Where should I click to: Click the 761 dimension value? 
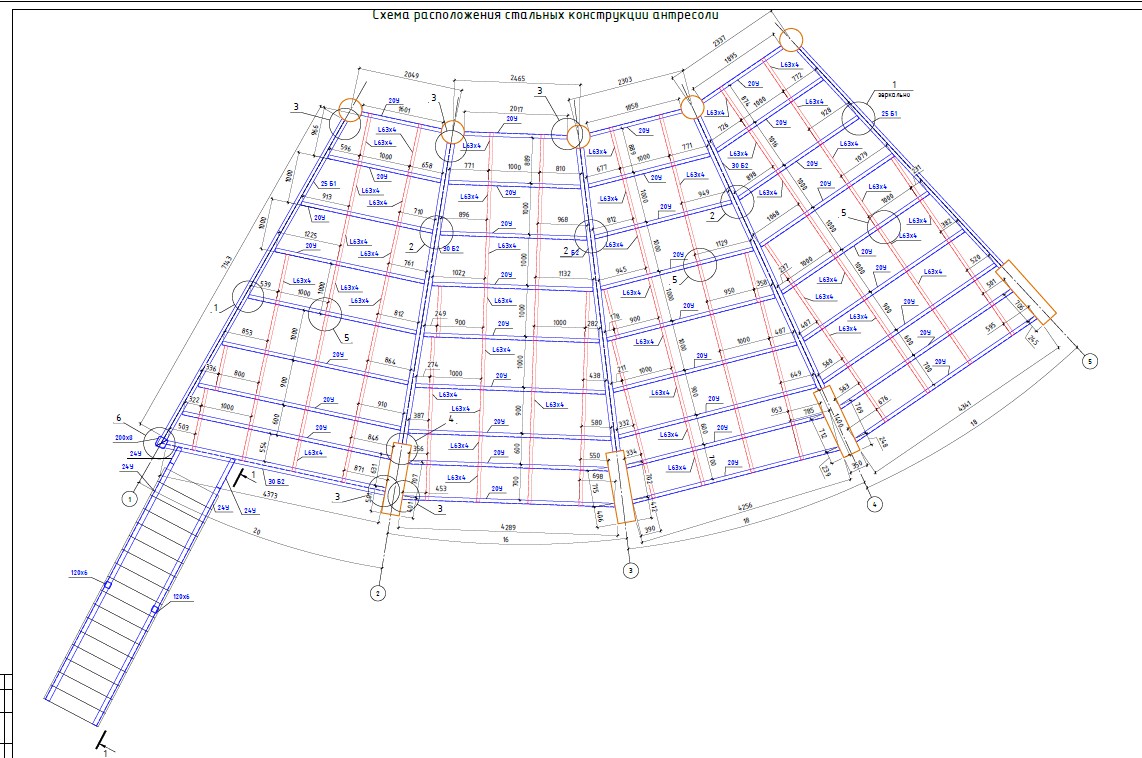point(408,264)
